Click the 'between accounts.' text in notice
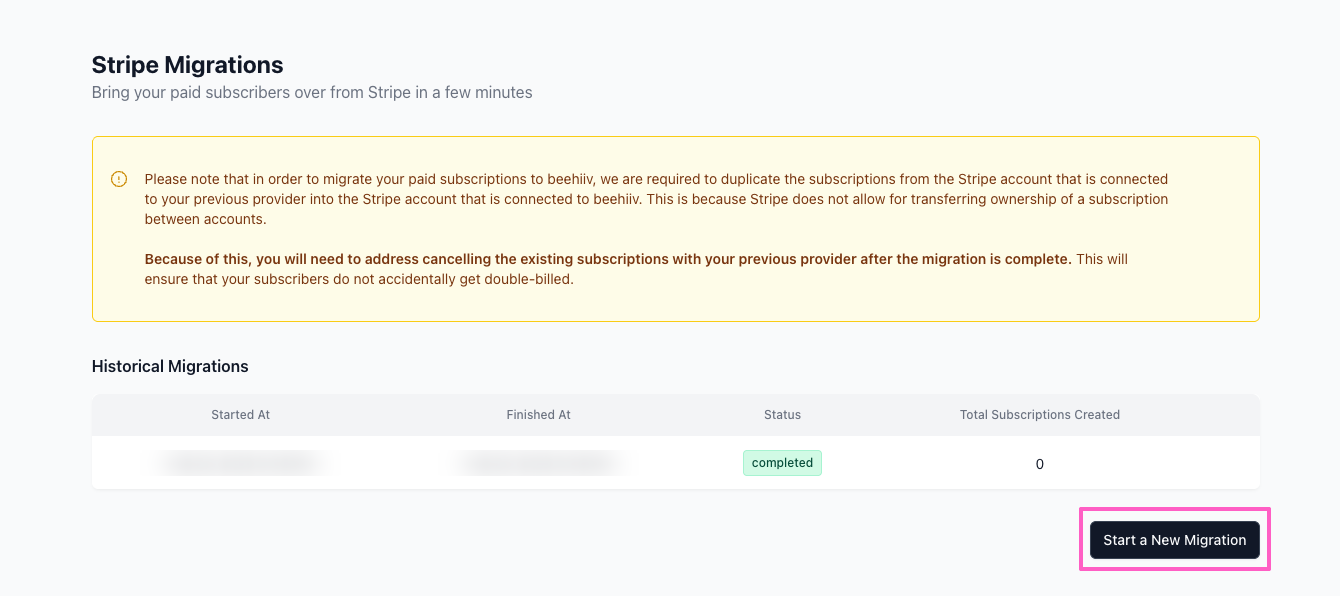 pos(205,219)
